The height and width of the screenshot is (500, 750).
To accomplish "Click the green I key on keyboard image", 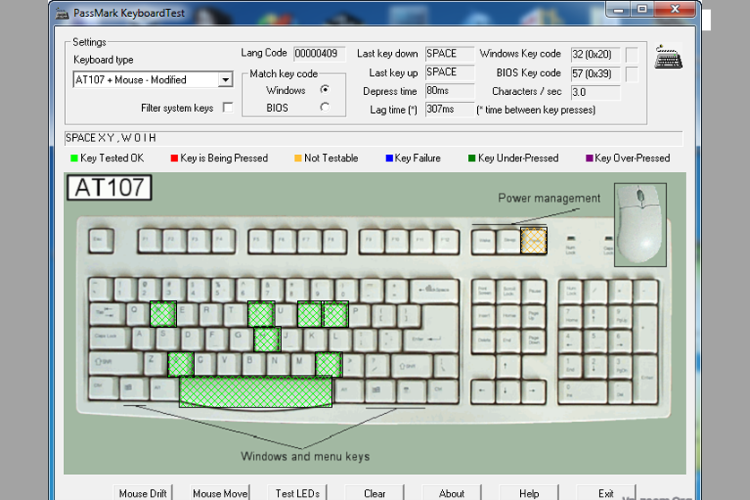I will coord(310,314).
